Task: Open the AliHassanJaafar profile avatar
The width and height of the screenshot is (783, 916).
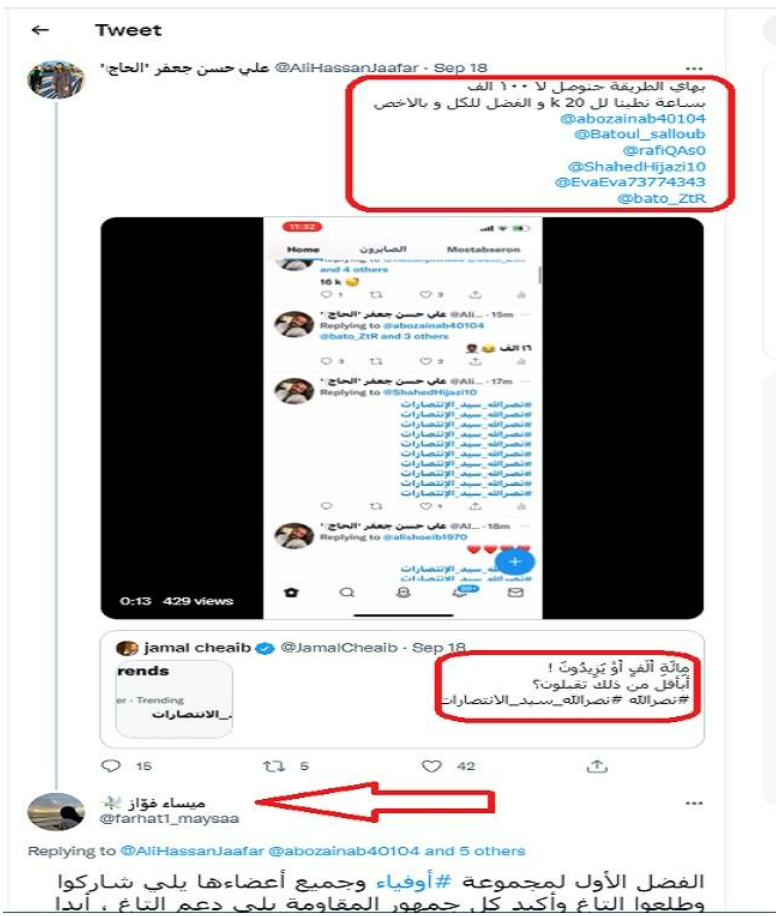Action: [56, 79]
